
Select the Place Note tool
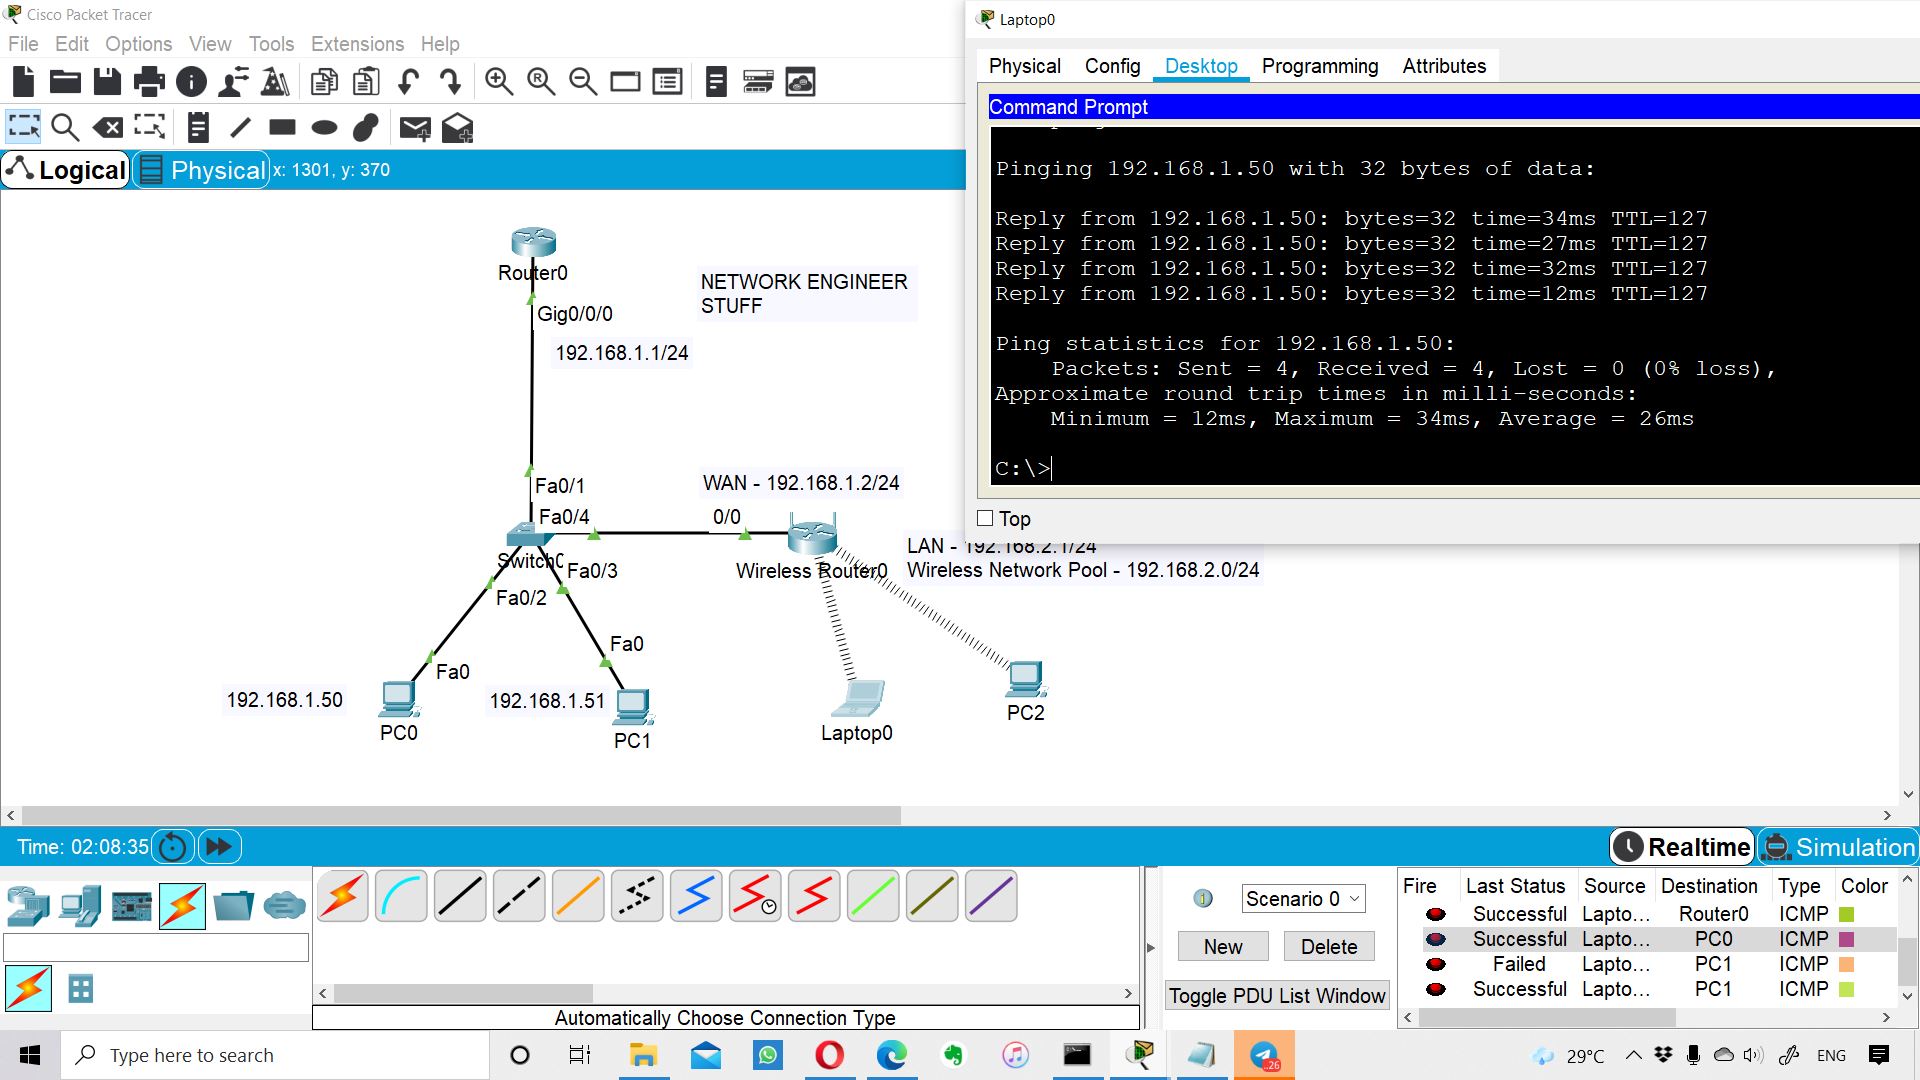tap(198, 127)
